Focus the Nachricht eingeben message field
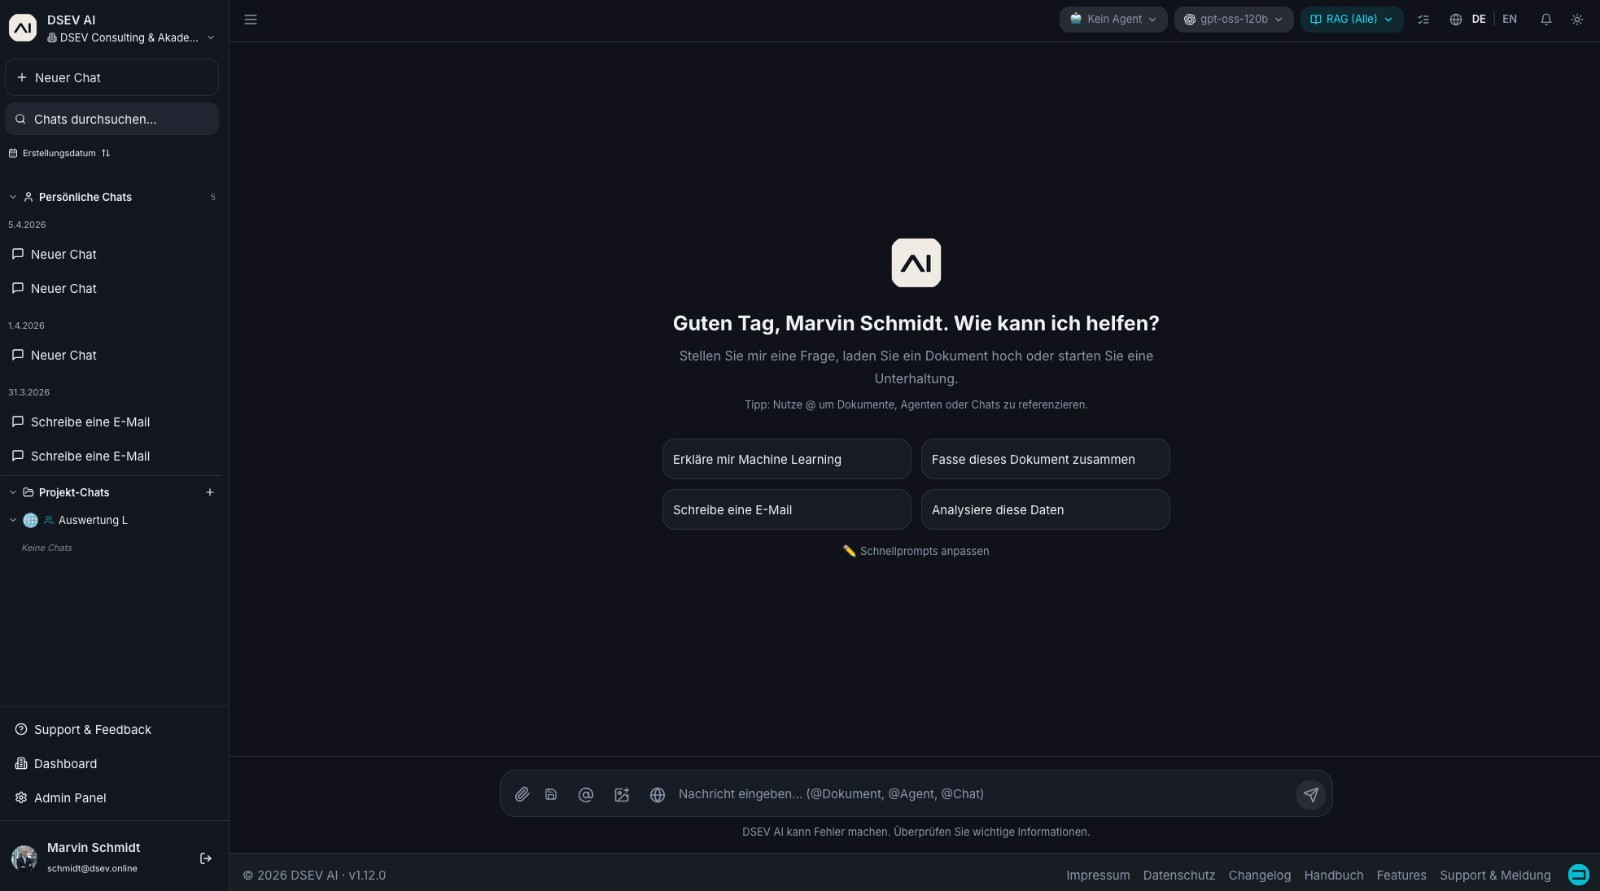The width and height of the screenshot is (1600, 891). point(980,794)
